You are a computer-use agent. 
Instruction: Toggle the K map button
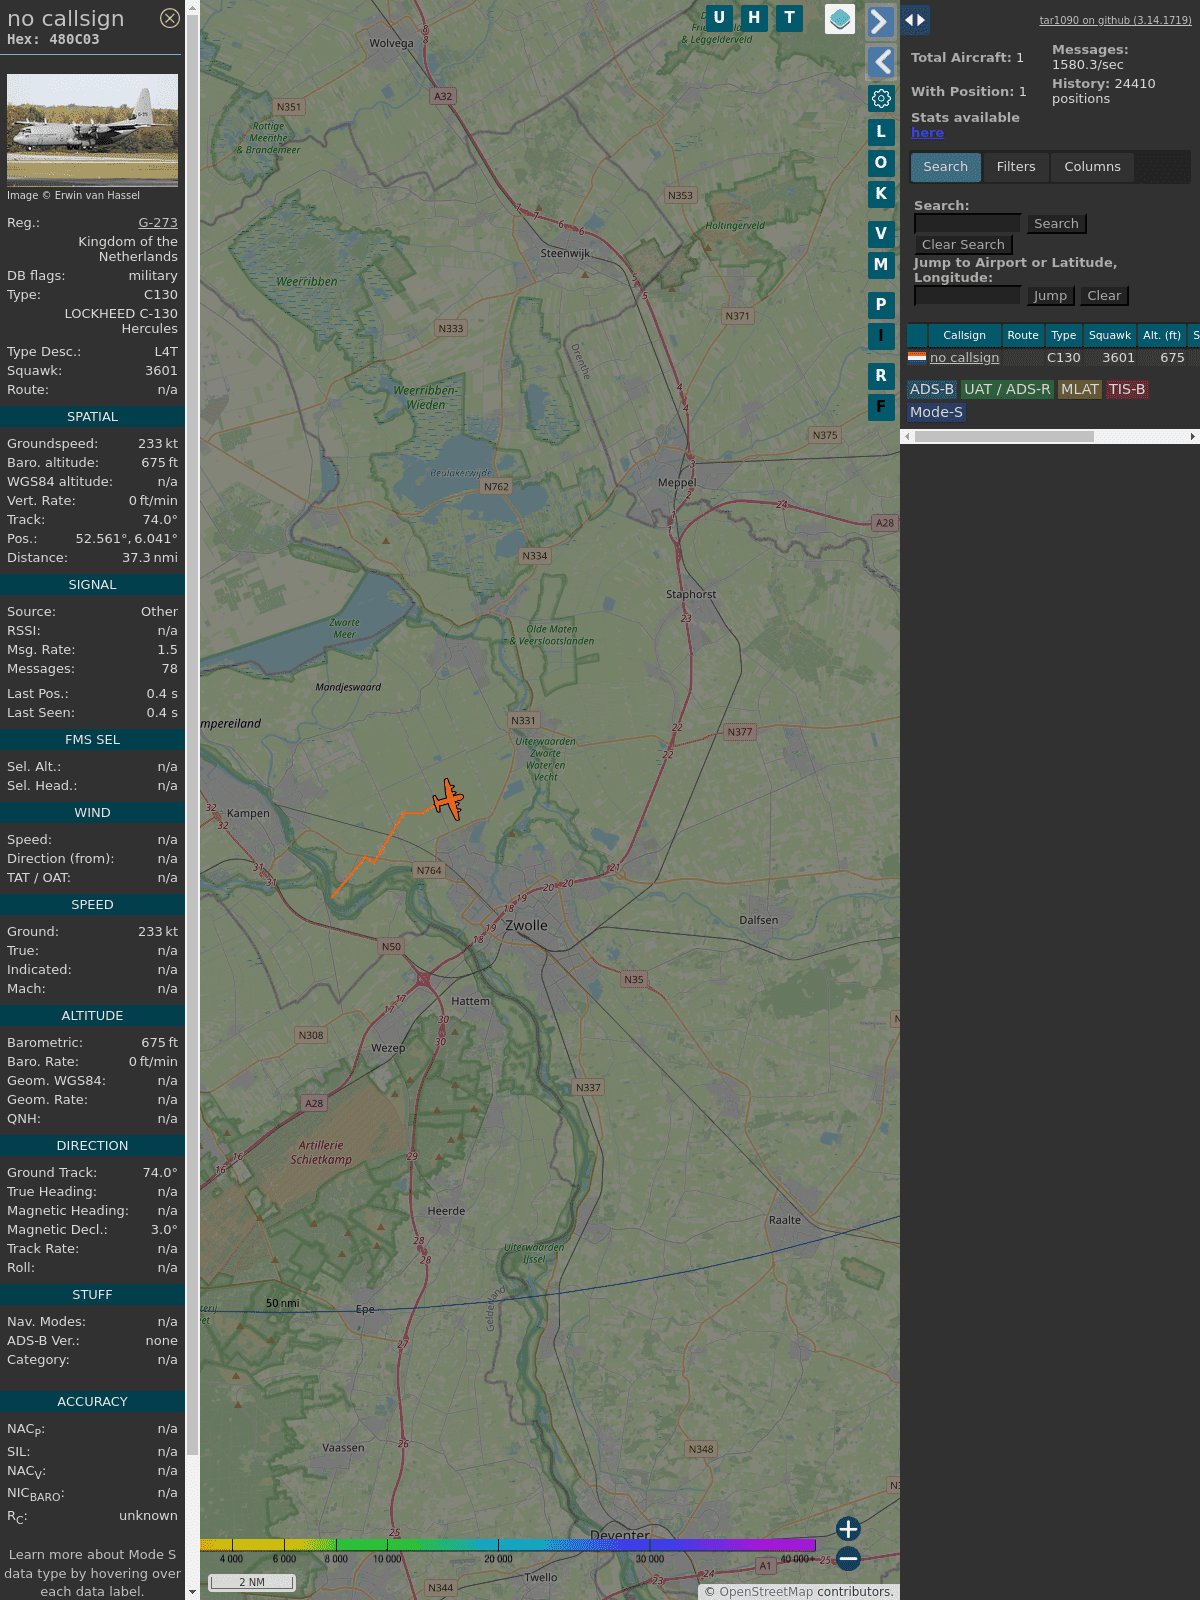(x=881, y=193)
